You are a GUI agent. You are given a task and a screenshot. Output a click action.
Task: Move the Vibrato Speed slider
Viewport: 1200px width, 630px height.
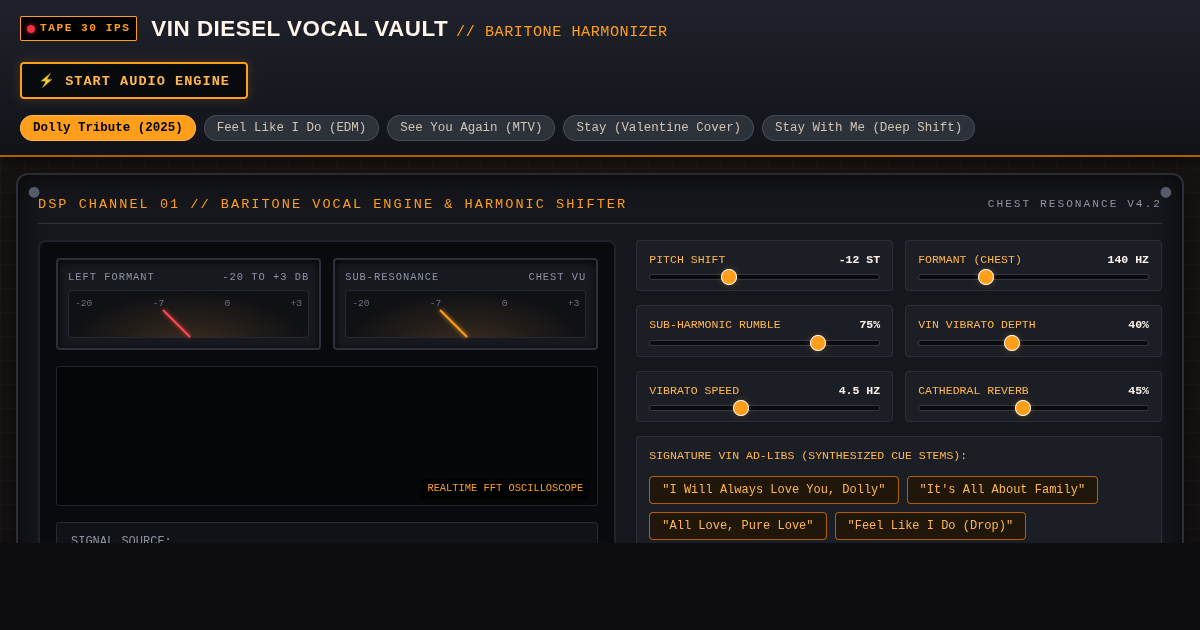pos(764,408)
